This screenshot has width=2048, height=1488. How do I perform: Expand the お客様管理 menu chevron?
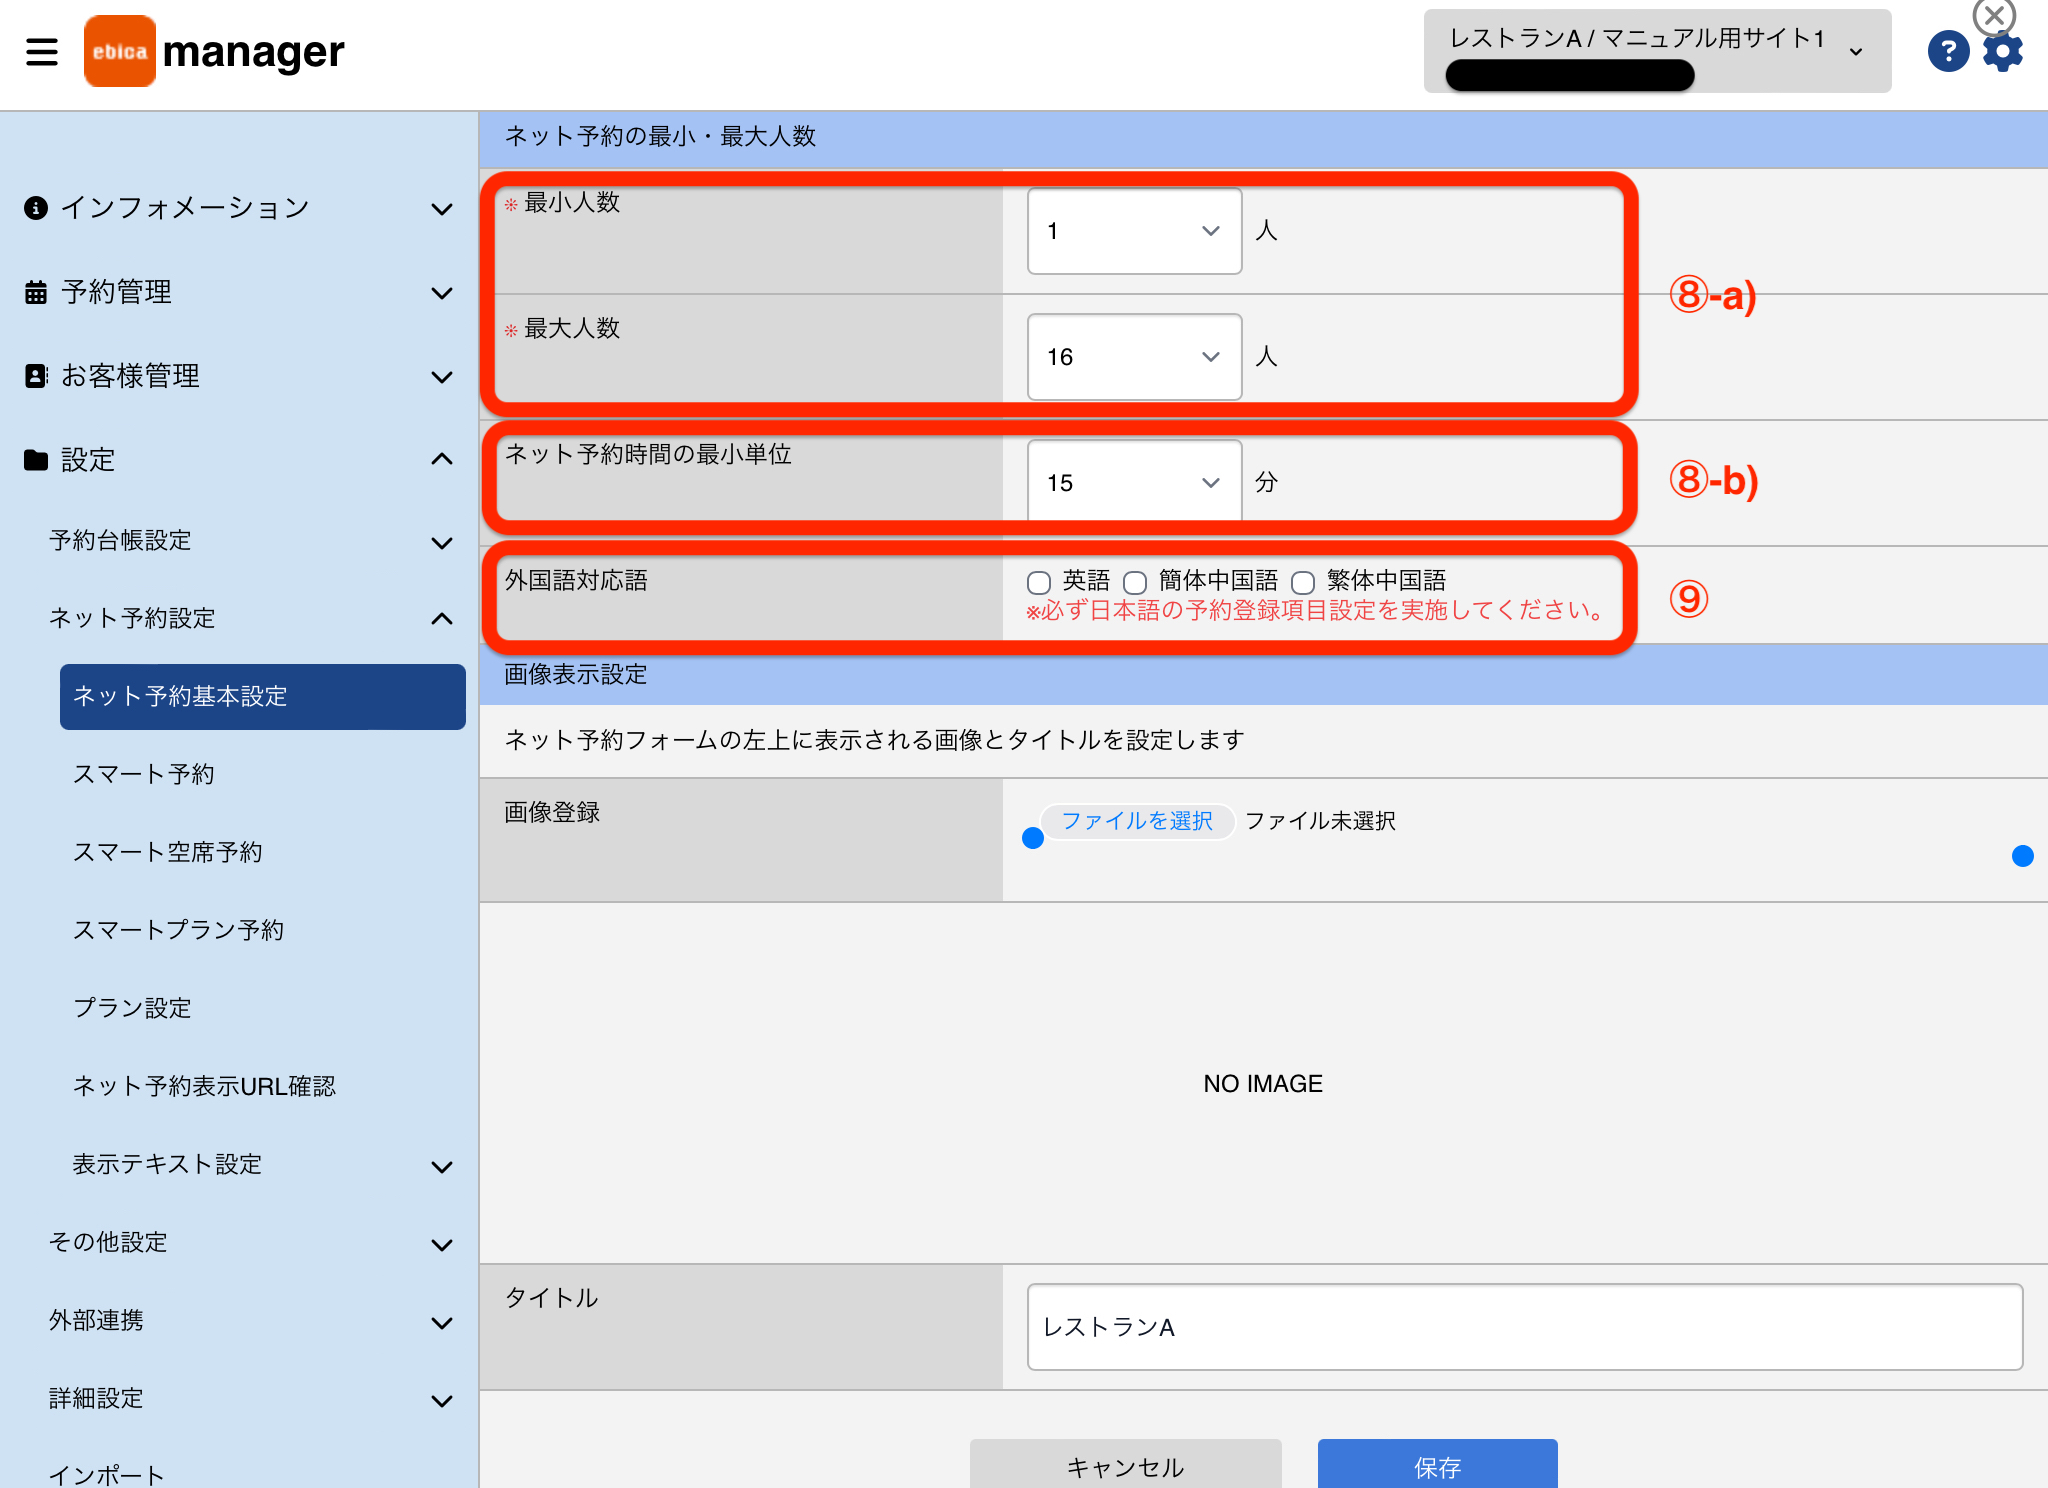(x=441, y=377)
